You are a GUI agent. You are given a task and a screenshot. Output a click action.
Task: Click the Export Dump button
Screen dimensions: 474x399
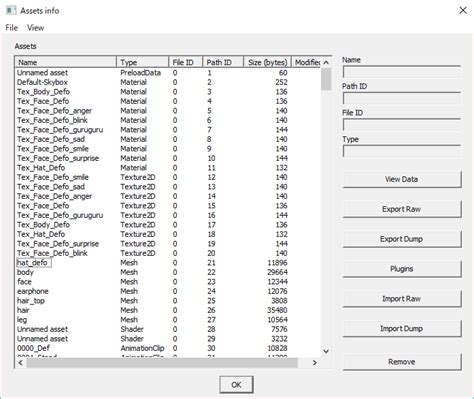(x=402, y=239)
